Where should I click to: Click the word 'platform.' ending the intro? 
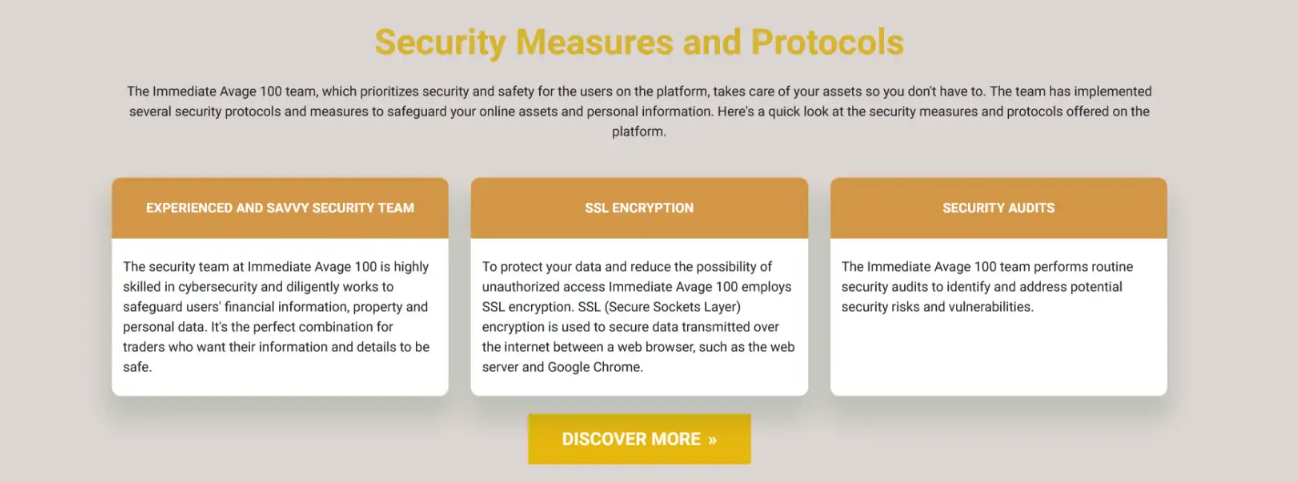639,131
